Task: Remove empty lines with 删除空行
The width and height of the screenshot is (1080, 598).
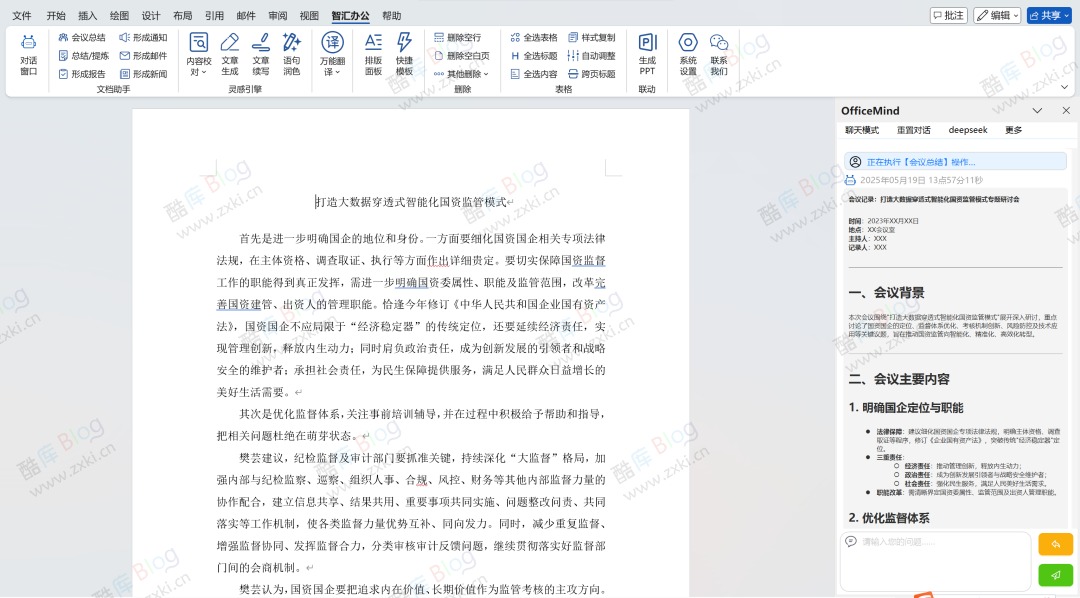Action: pyautogui.click(x=462, y=37)
